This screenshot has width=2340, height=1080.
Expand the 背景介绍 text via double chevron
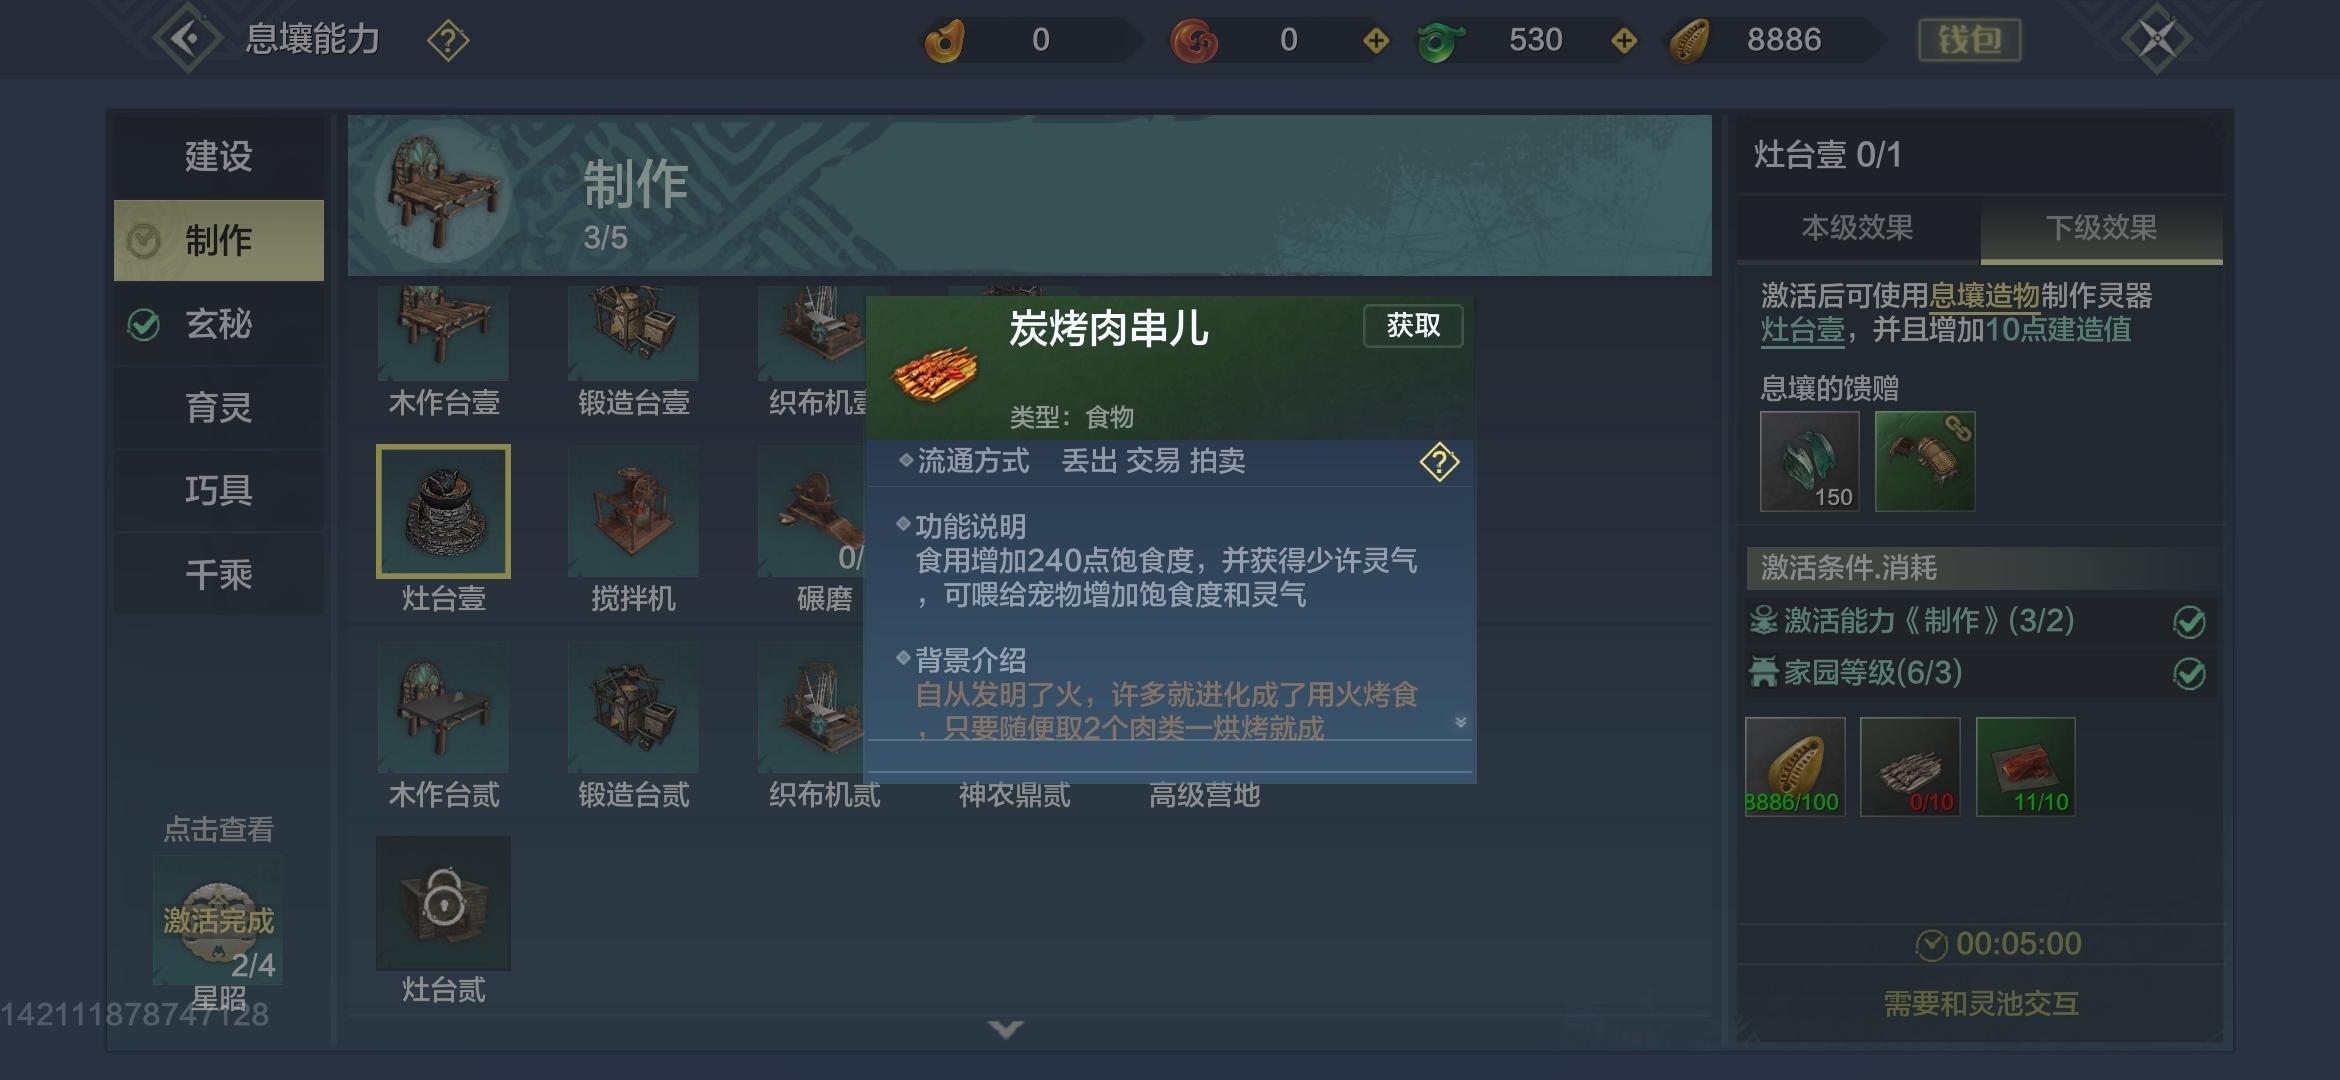pyautogui.click(x=1460, y=722)
